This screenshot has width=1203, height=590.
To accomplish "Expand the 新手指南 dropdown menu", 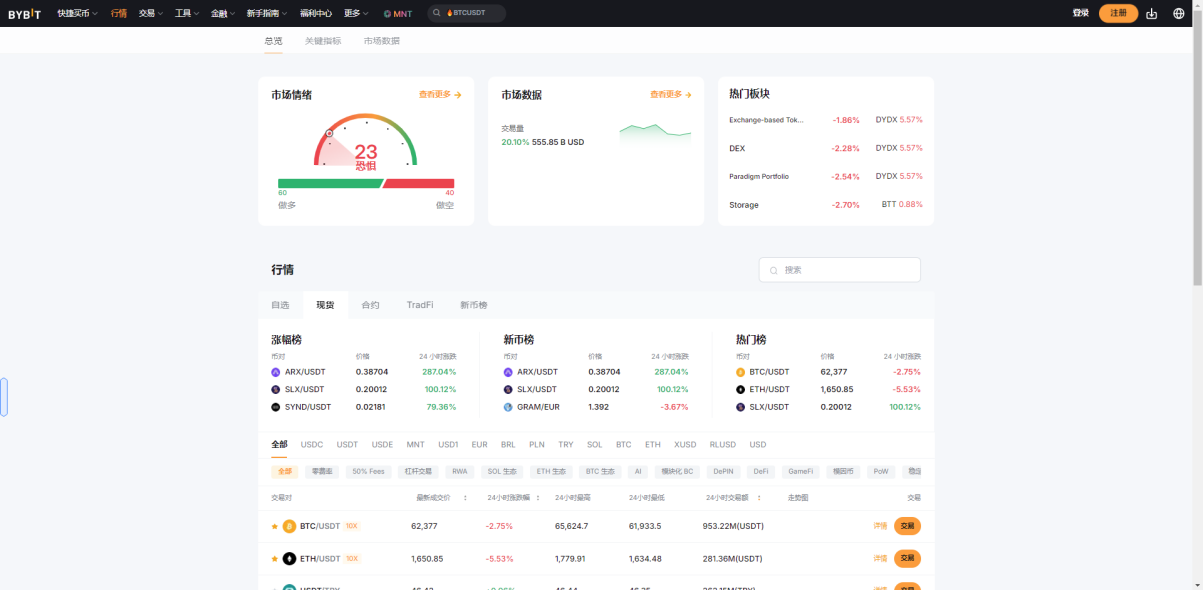I will coord(266,14).
